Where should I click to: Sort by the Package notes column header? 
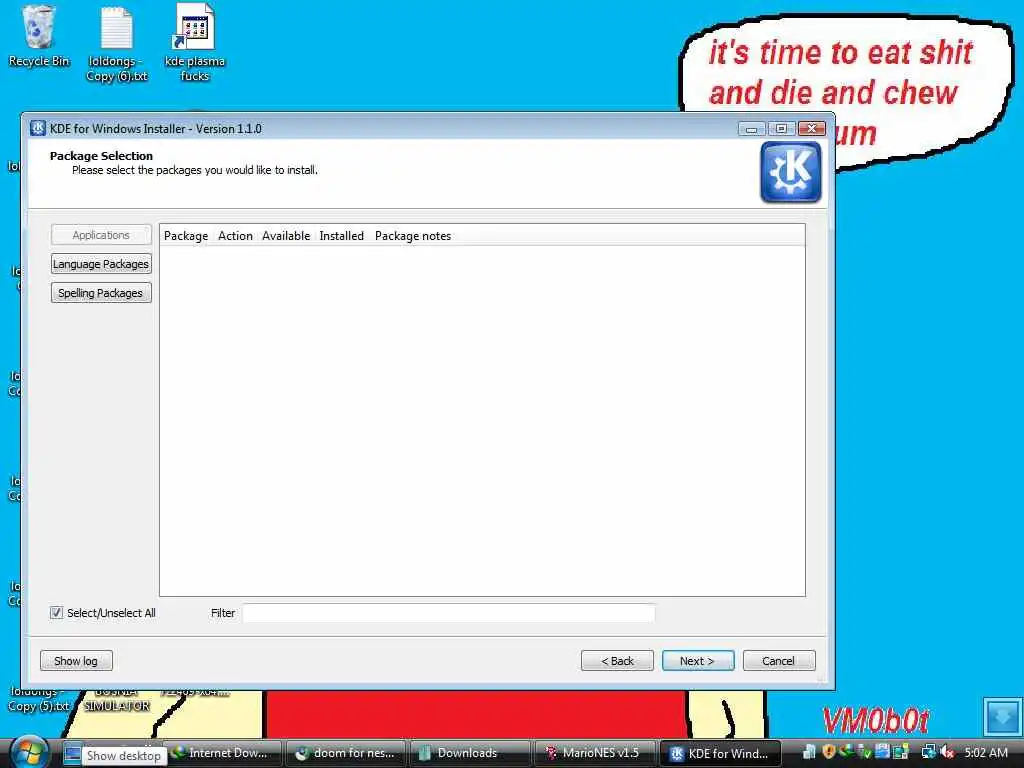(413, 236)
